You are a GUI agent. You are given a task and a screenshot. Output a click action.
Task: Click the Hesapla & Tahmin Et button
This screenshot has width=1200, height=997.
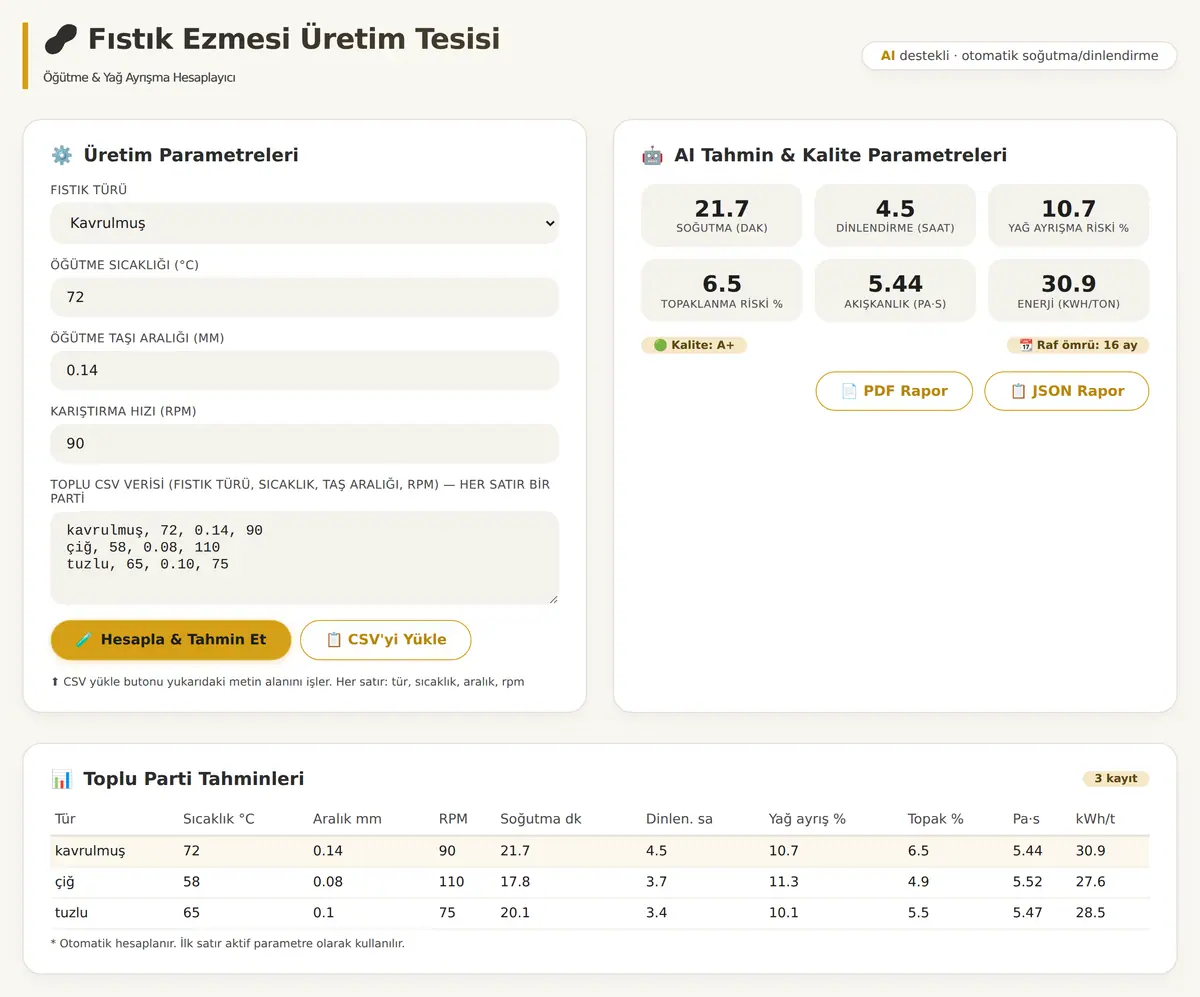[171, 640]
